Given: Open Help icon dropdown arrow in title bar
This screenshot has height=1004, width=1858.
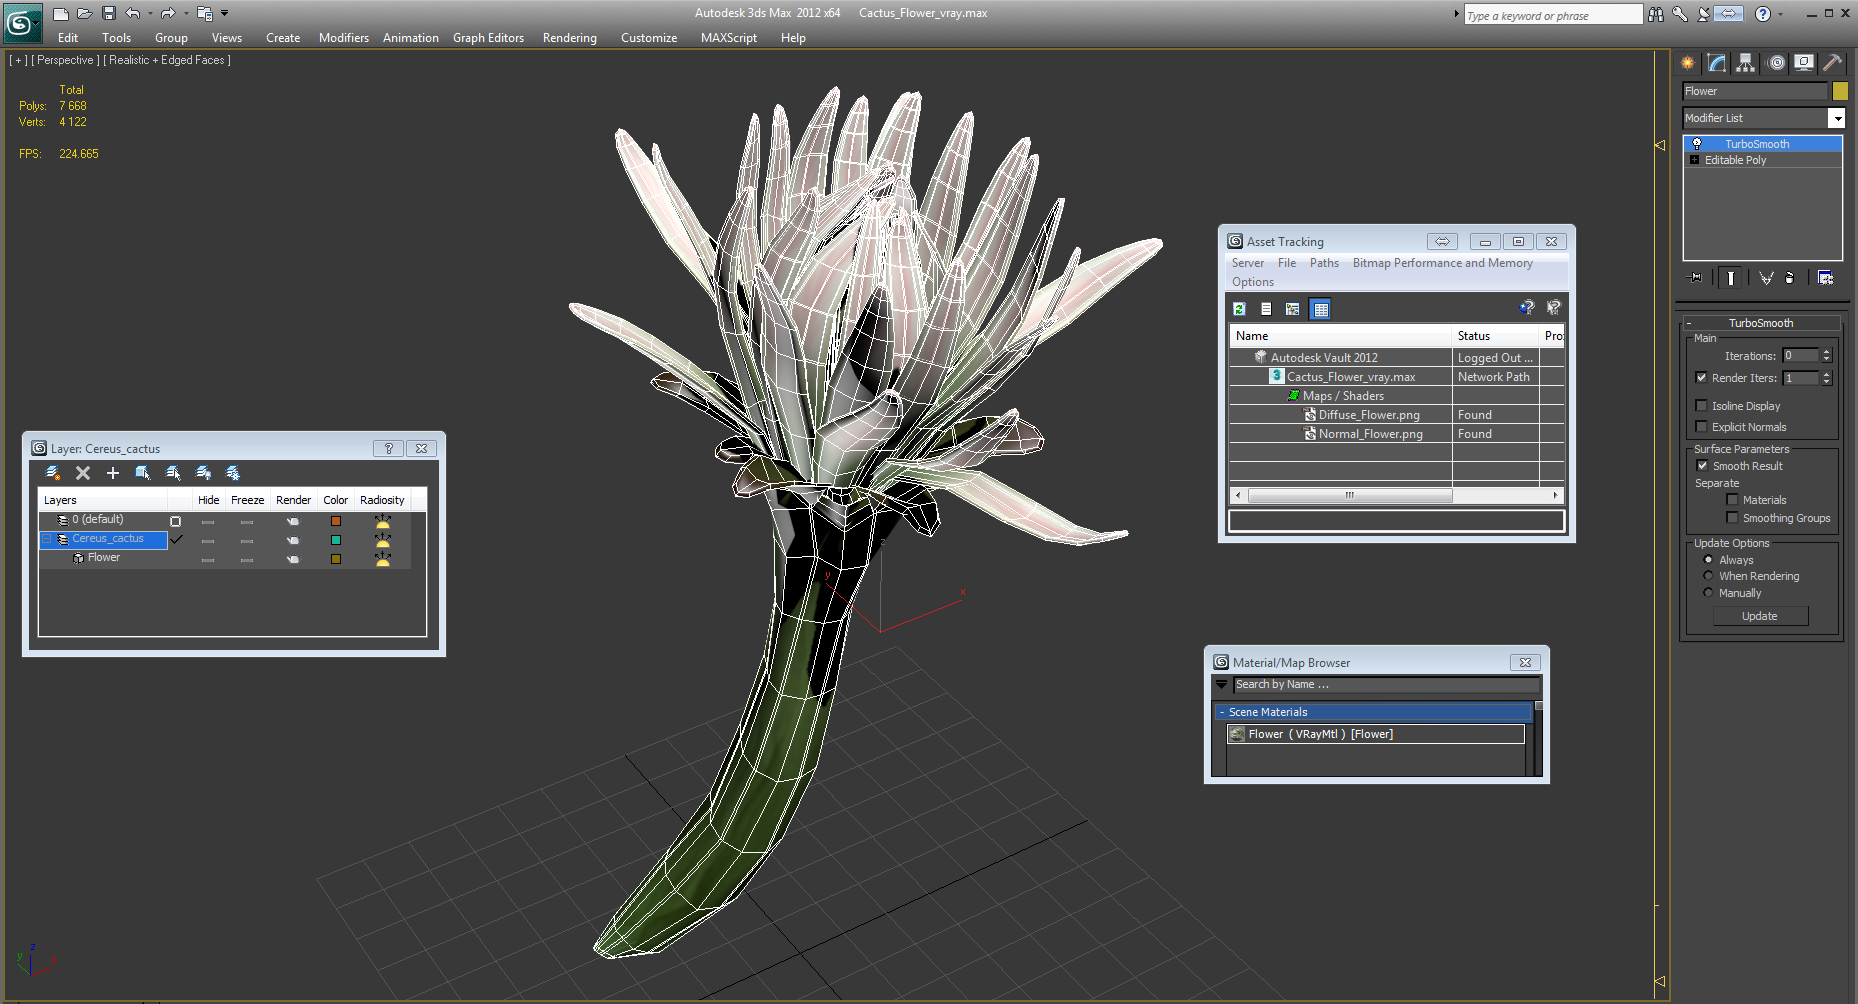Looking at the screenshot, I should 1782,14.
